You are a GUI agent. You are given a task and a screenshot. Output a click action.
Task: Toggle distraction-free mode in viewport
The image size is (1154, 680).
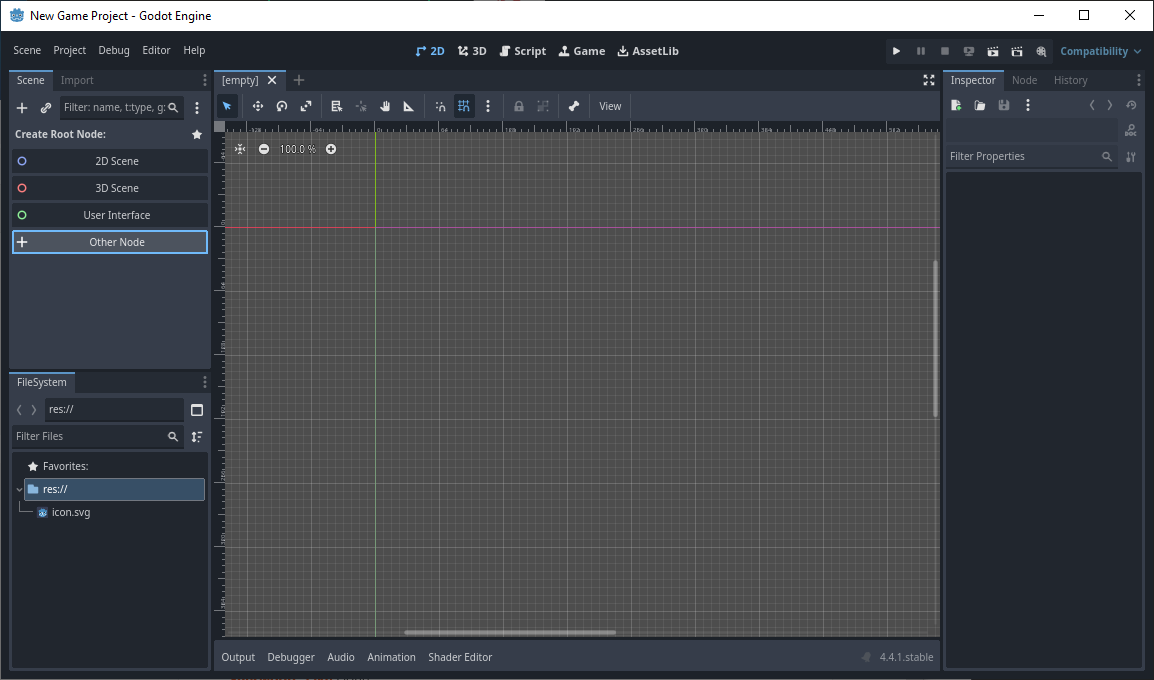929,80
